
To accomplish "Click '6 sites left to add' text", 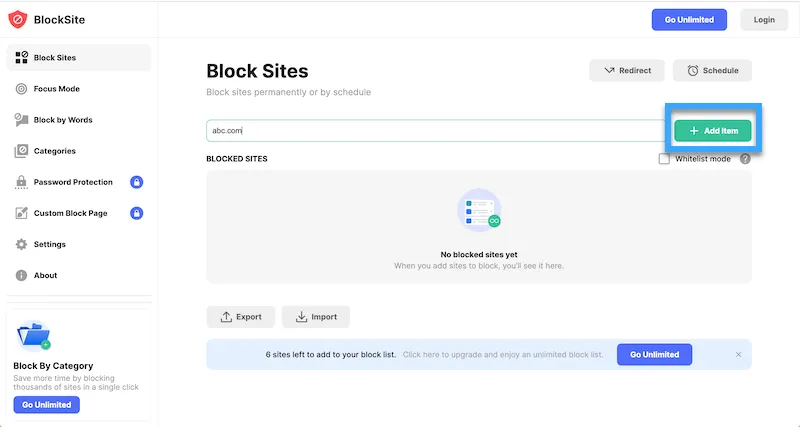I will (x=331, y=355).
